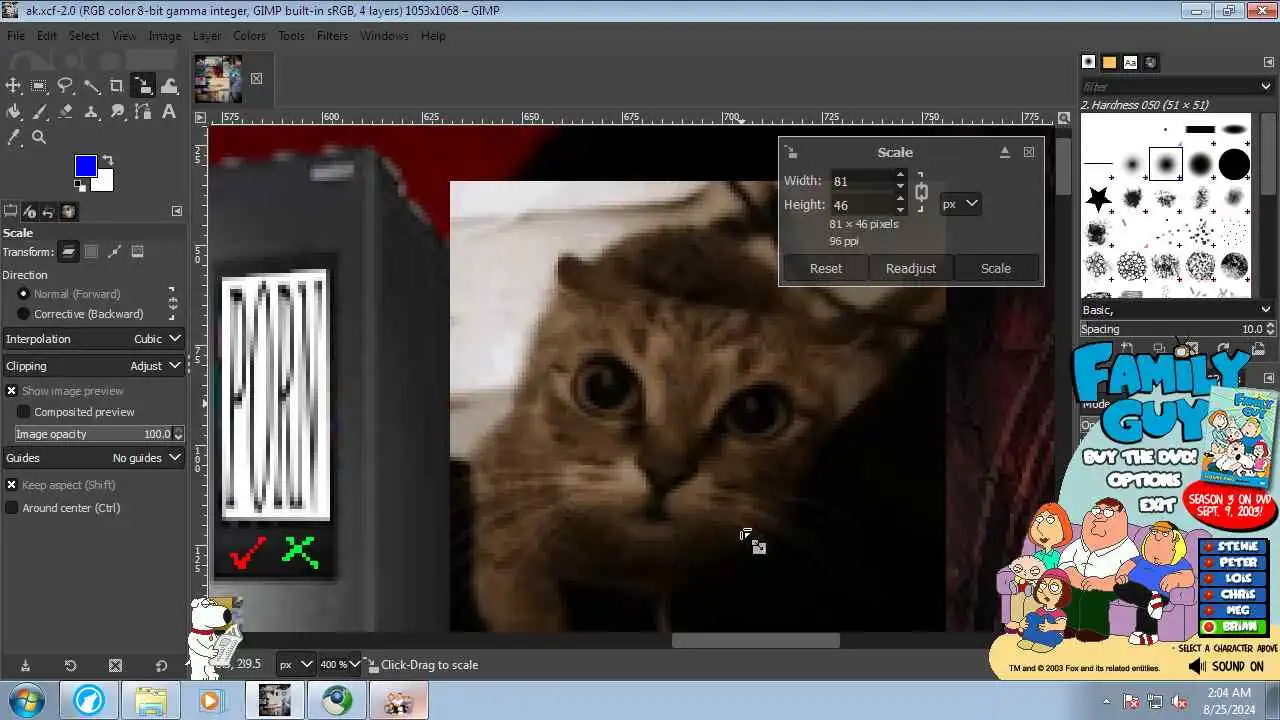Viewport: 1280px width, 720px height.
Task: Open the Layer menu
Action: [x=207, y=36]
